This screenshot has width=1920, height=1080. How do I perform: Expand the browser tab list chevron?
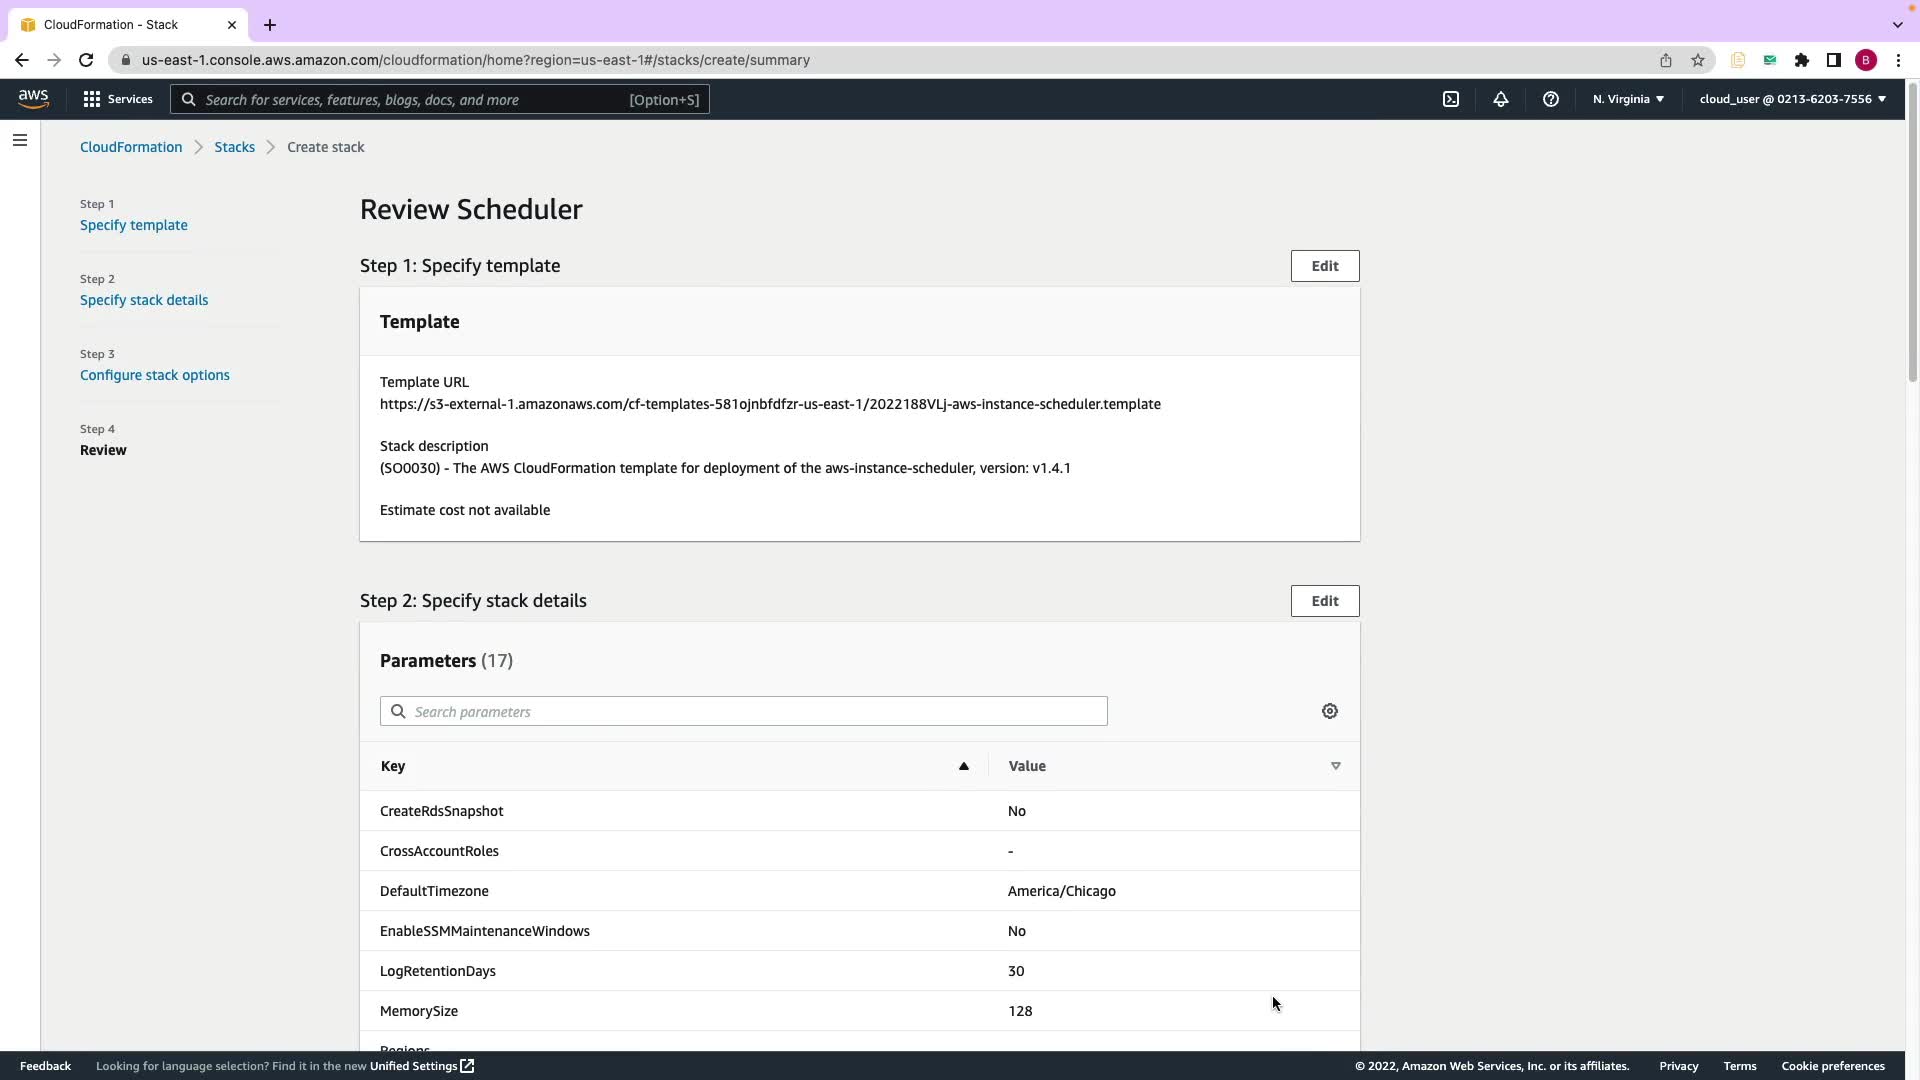pos(1897,24)
